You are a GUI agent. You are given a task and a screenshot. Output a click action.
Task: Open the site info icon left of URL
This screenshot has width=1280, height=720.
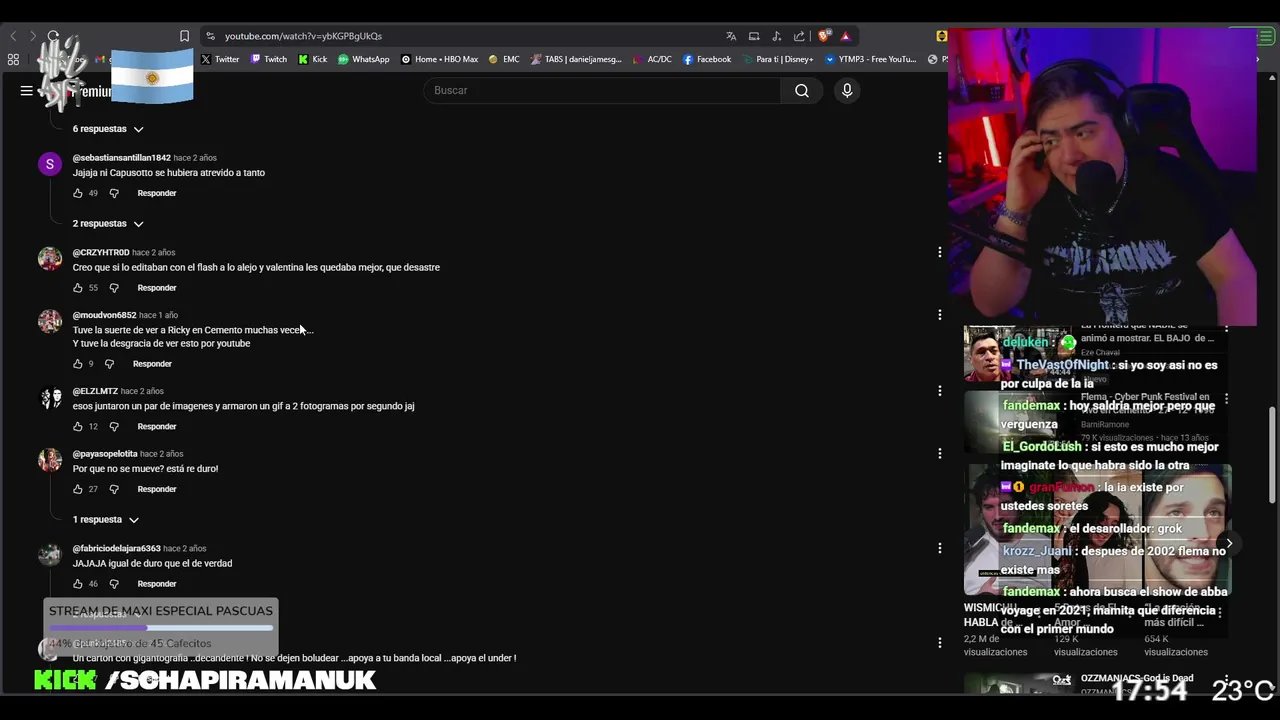click(210, 36)
